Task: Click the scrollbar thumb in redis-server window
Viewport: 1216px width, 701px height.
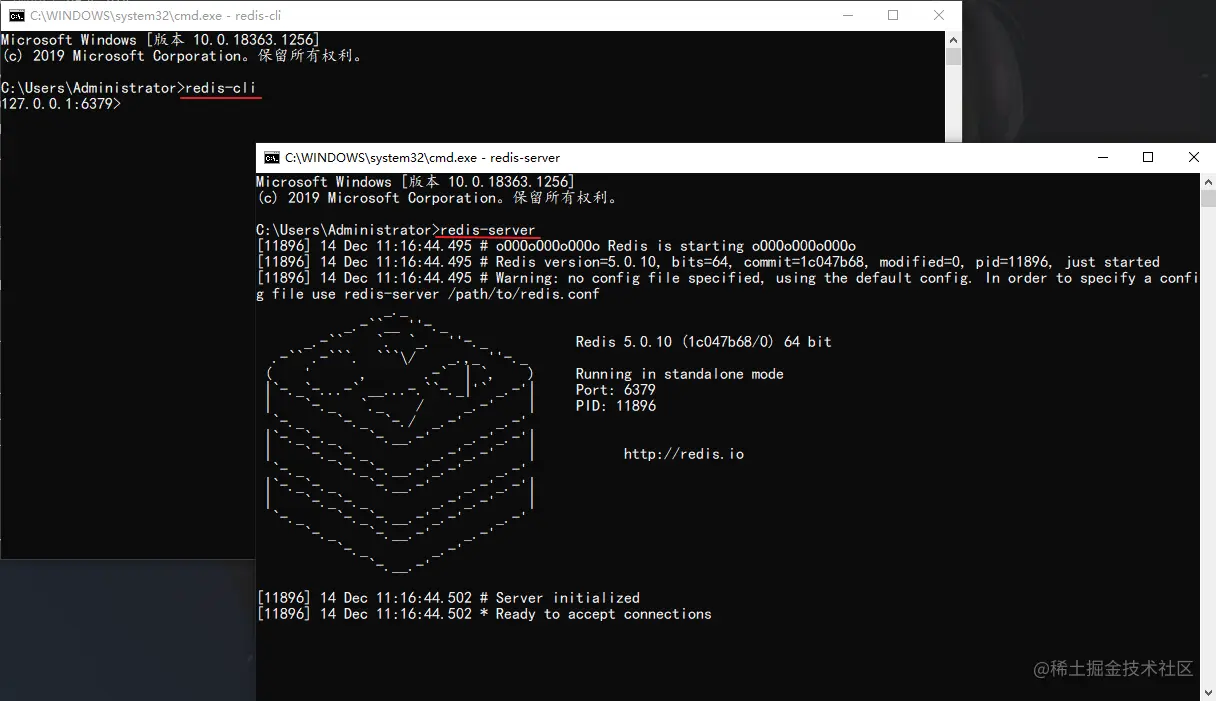Action: pyautogui.click(x=1208, y=198)
